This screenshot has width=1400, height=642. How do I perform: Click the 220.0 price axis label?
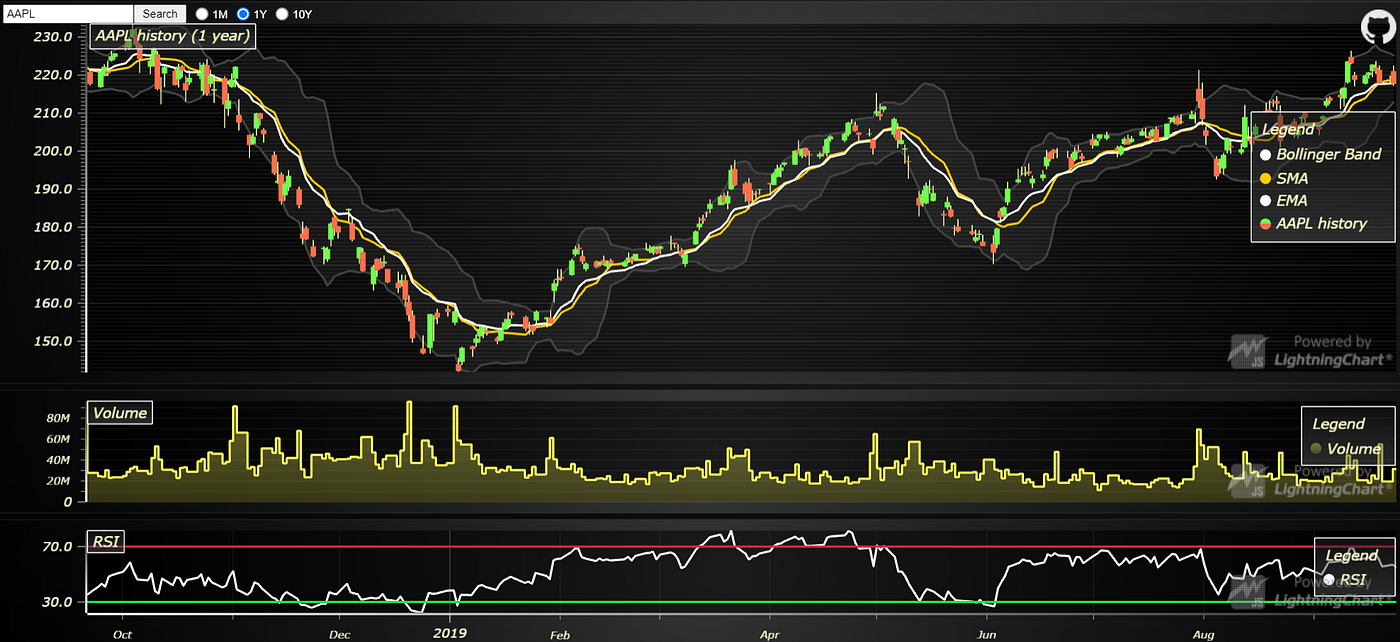(x=52, y=75)
